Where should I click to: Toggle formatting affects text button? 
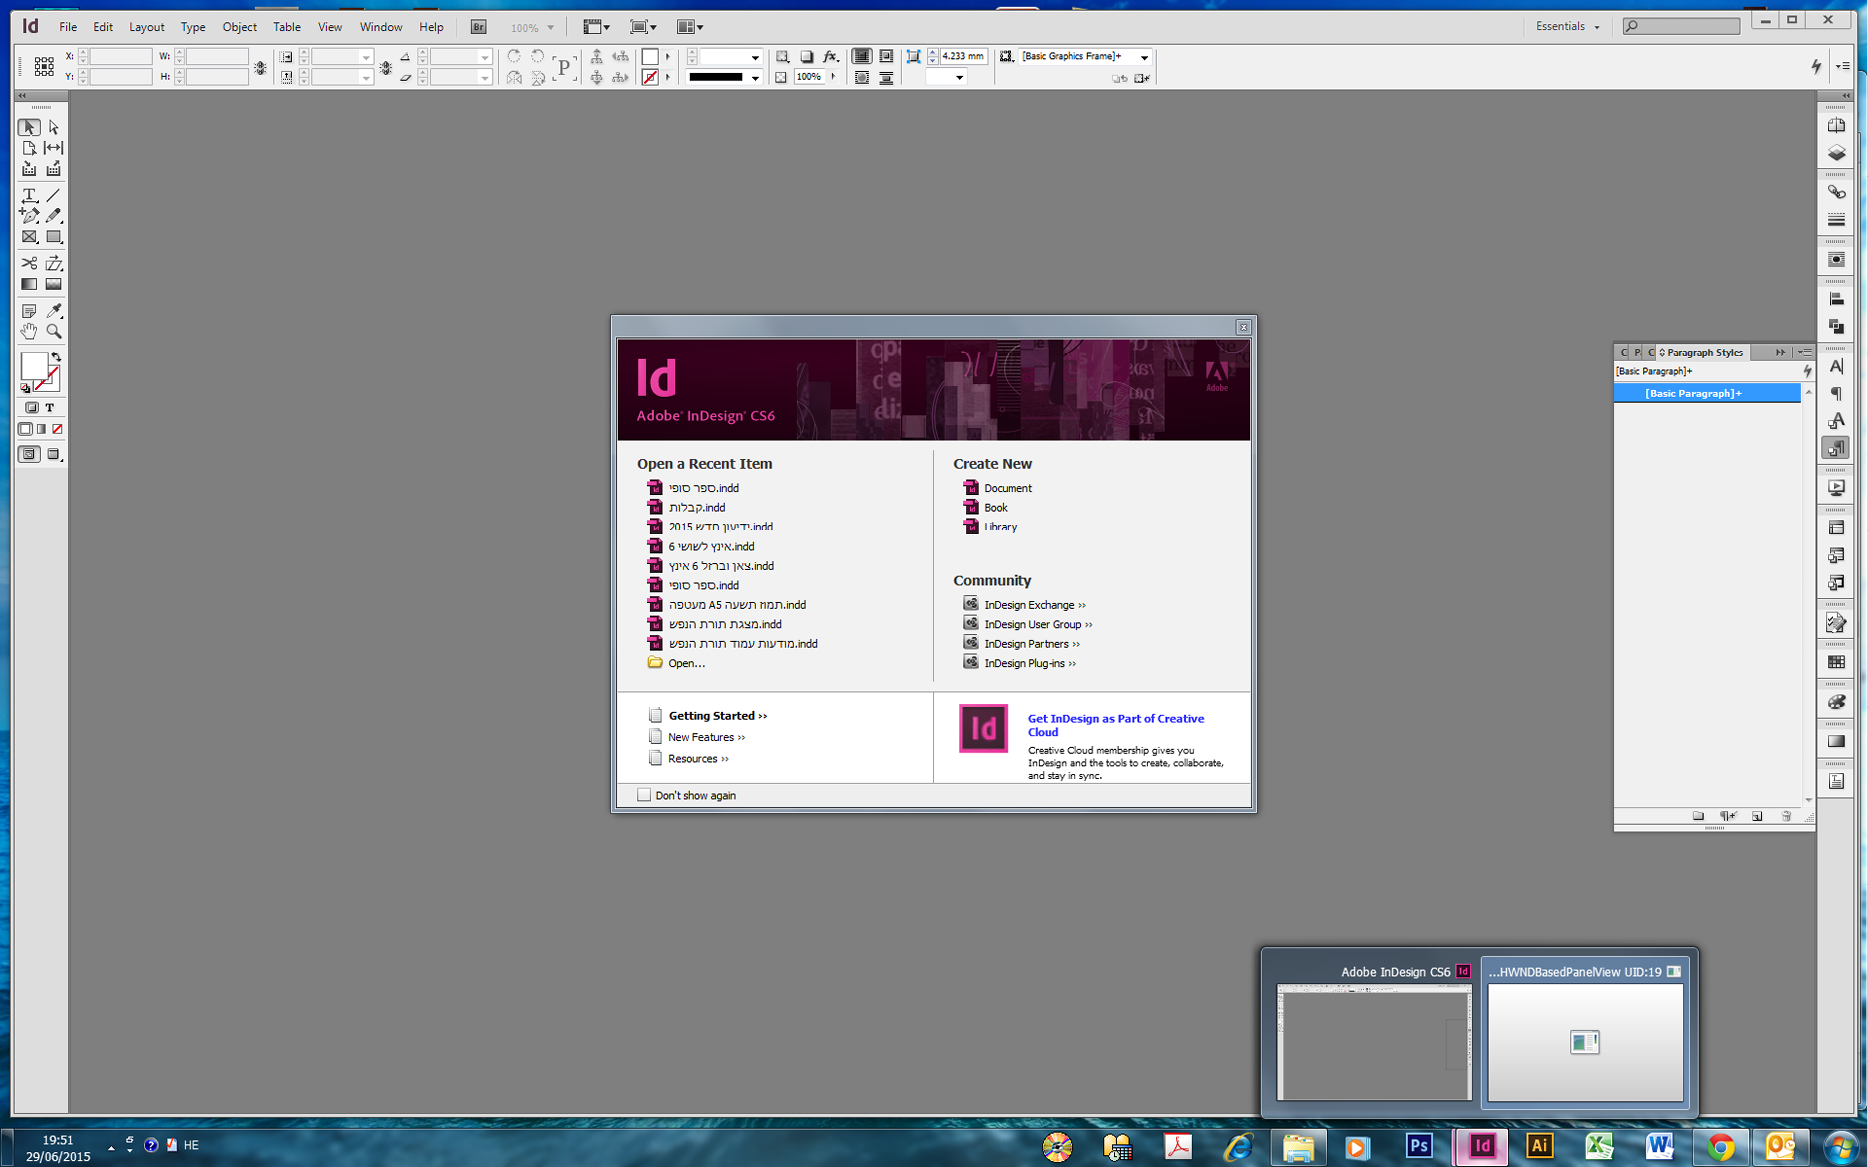(x=50, y=408)
